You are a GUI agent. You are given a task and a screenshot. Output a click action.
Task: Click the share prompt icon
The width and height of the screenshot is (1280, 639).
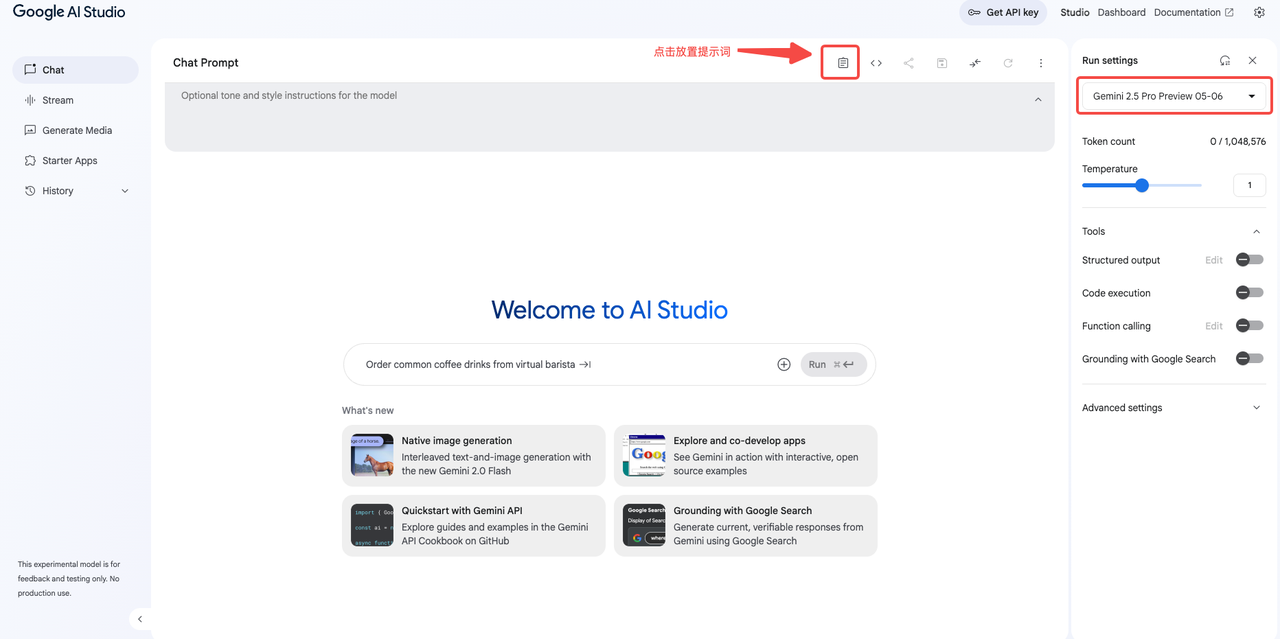pos(908,63)
